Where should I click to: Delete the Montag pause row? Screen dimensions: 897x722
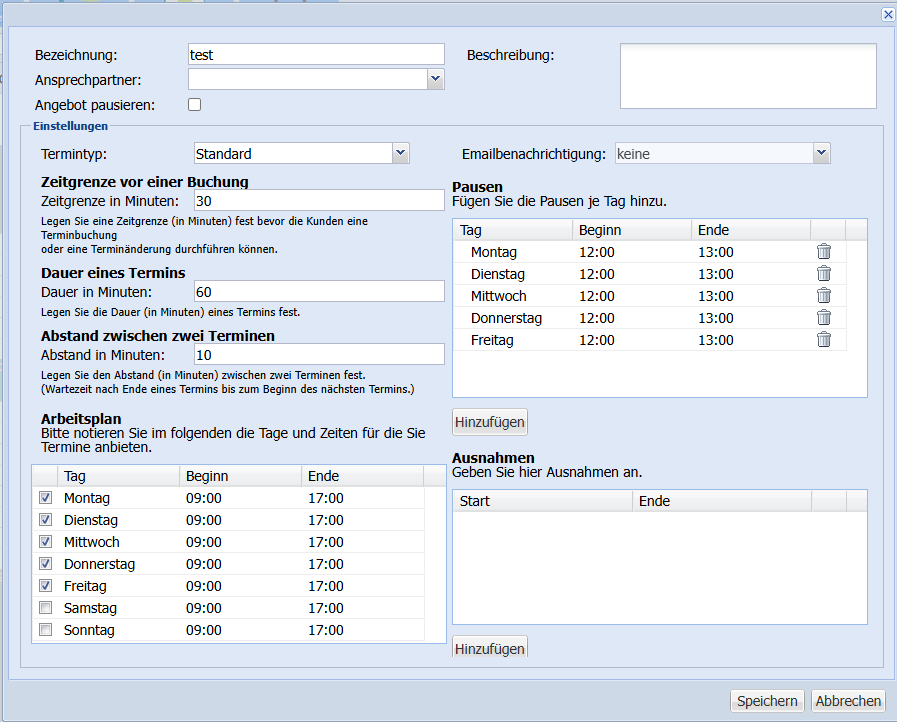pos(824,252)
